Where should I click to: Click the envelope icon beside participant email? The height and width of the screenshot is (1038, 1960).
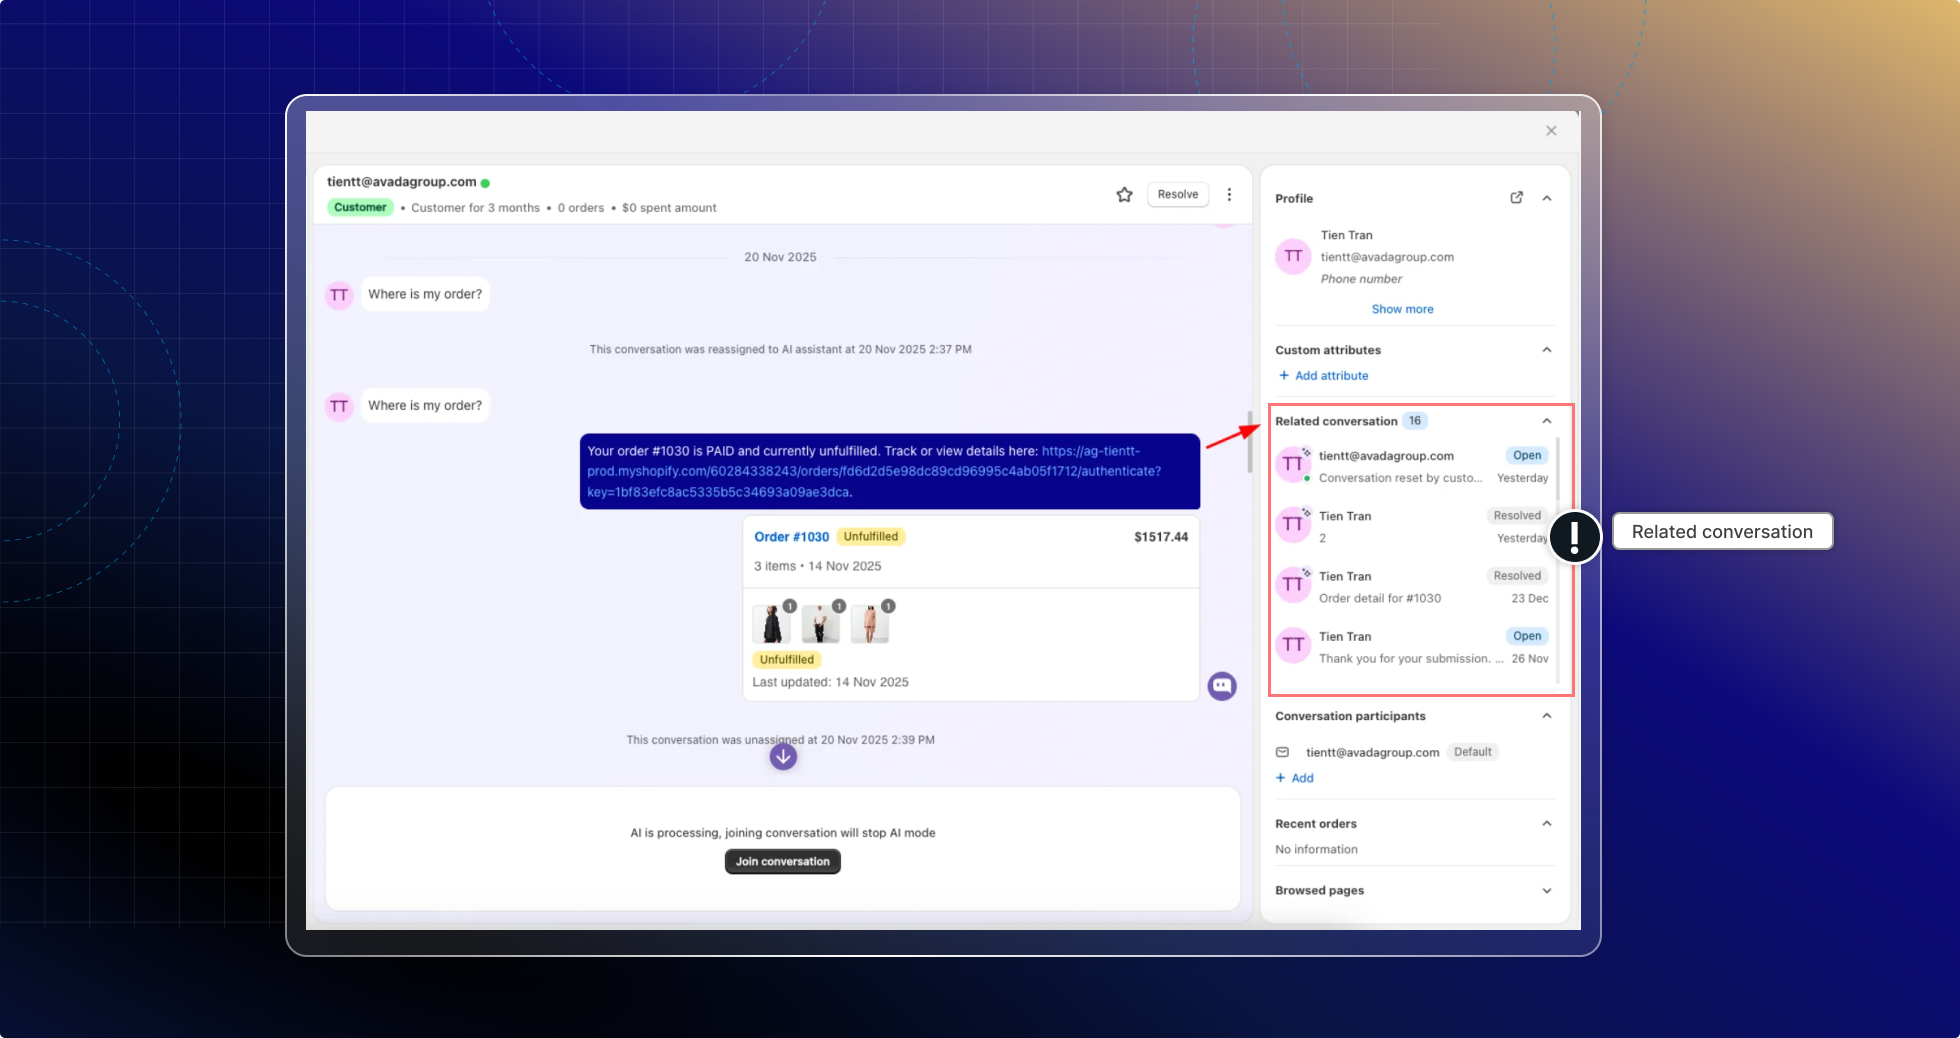(1282, 752)
